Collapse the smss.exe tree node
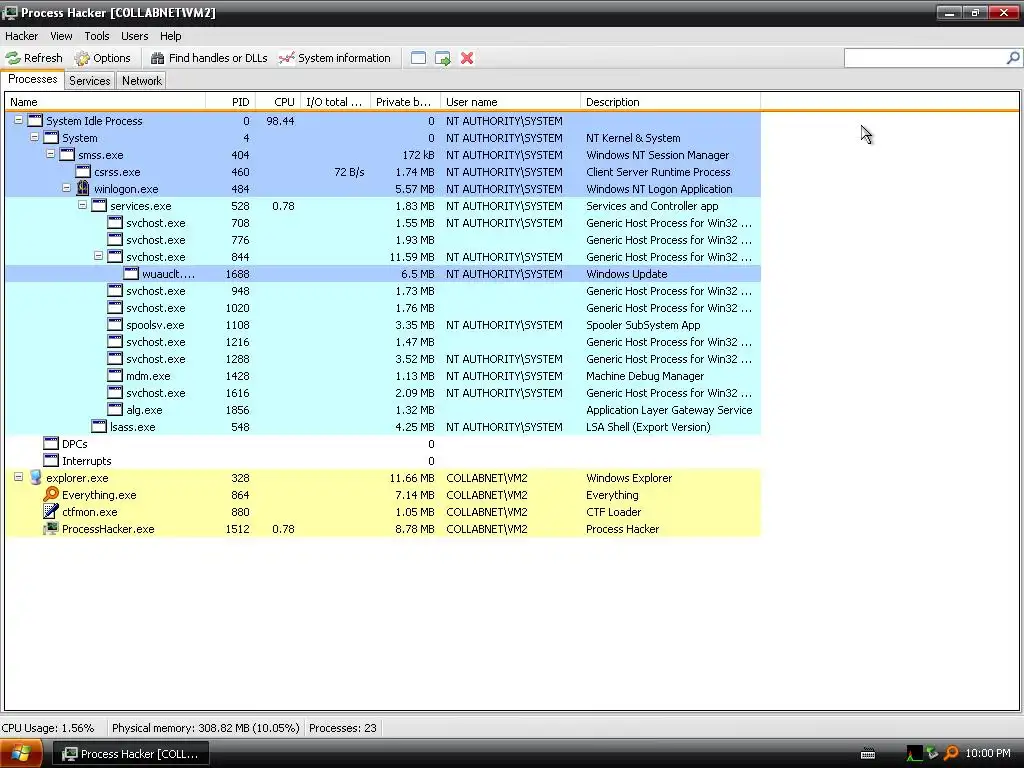The width and height of the screenshot is (1024, 768). click(50, 154)
